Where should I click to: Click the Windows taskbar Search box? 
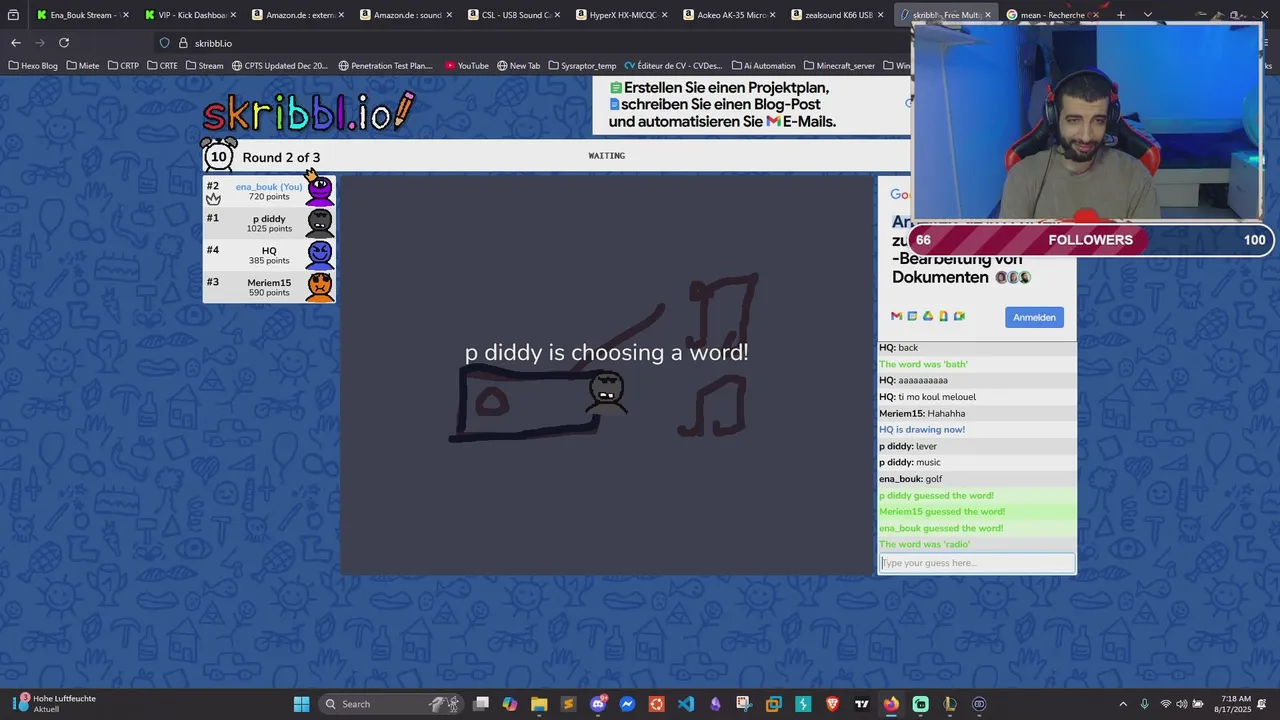[x=390, y=704]
